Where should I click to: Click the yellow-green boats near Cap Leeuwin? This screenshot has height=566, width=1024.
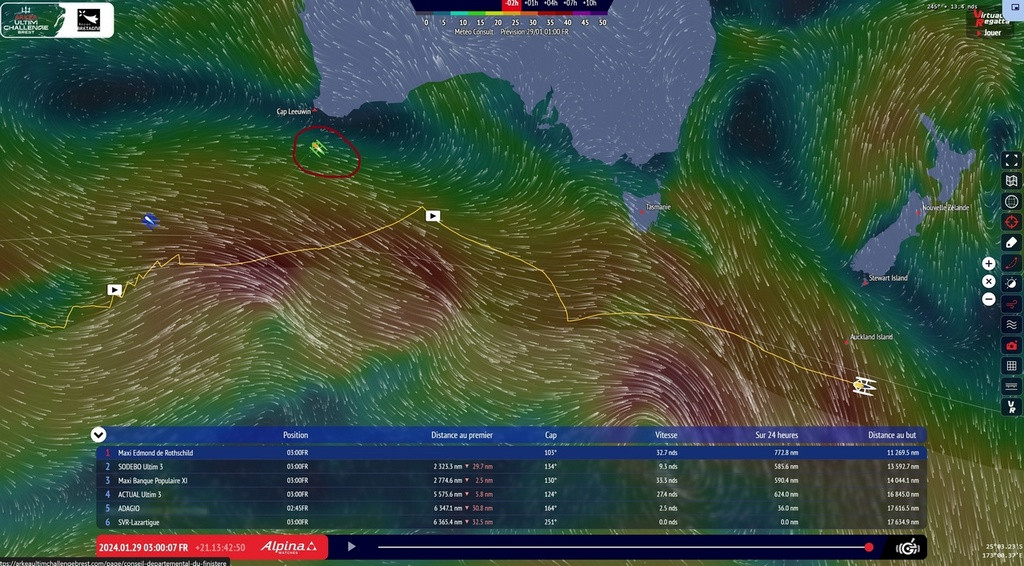317,148
